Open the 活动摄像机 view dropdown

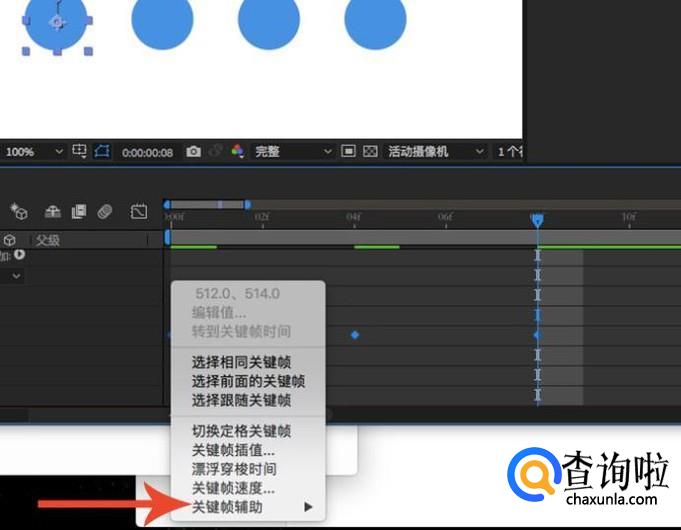tap(436, 151)
